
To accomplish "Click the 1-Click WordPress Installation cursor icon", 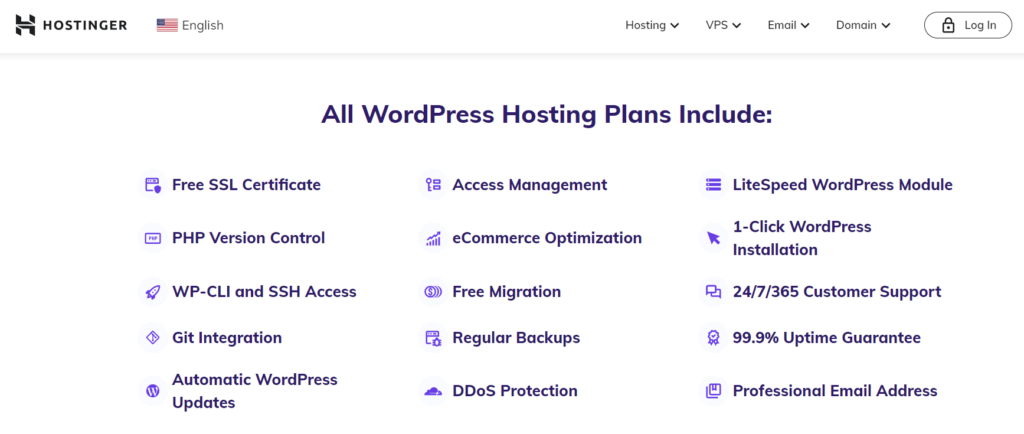I will [x=713, y=238].
